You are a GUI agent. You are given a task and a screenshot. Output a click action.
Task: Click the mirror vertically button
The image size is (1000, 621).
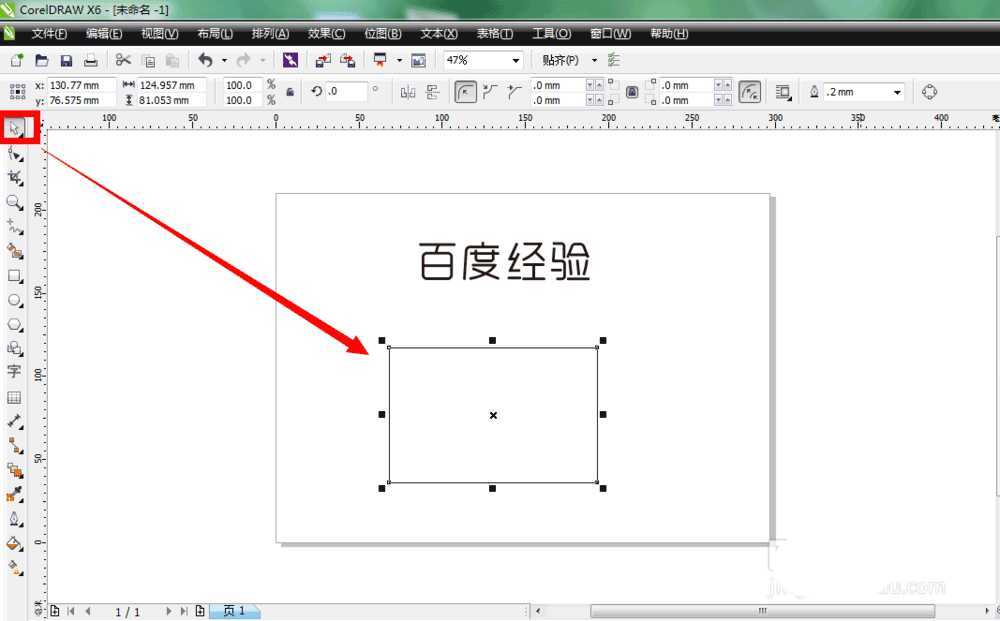click(x=432, y=90)
